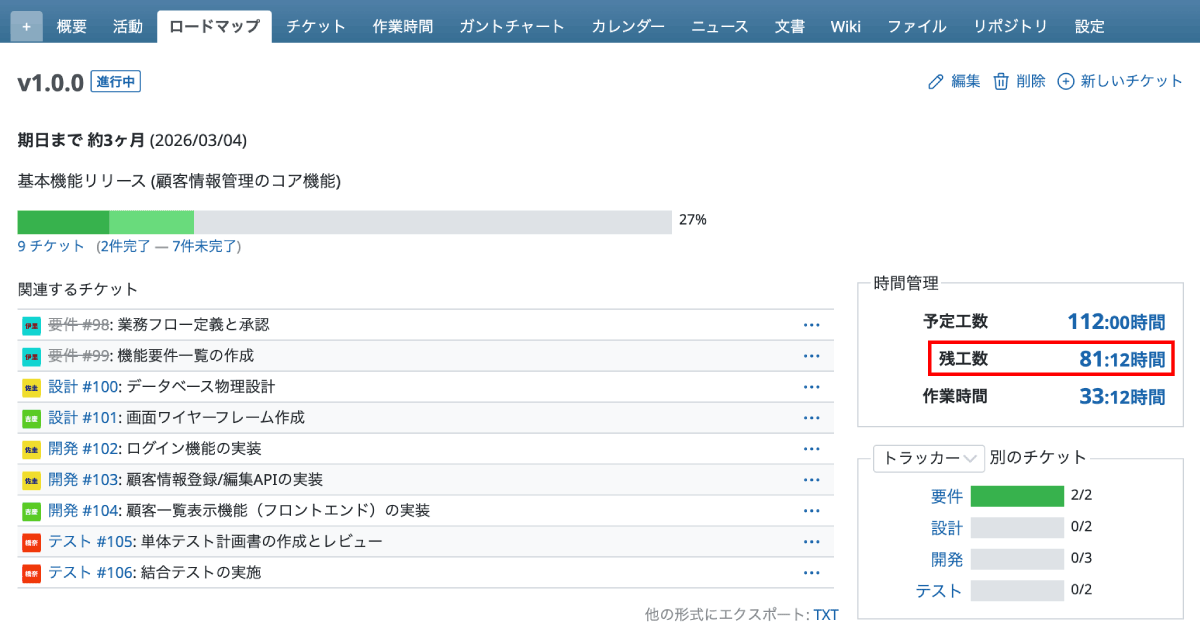1200x630 pixels.
Task: Open ellipsis menu on 開発 #104 row
Action: (x=811, y=511)
